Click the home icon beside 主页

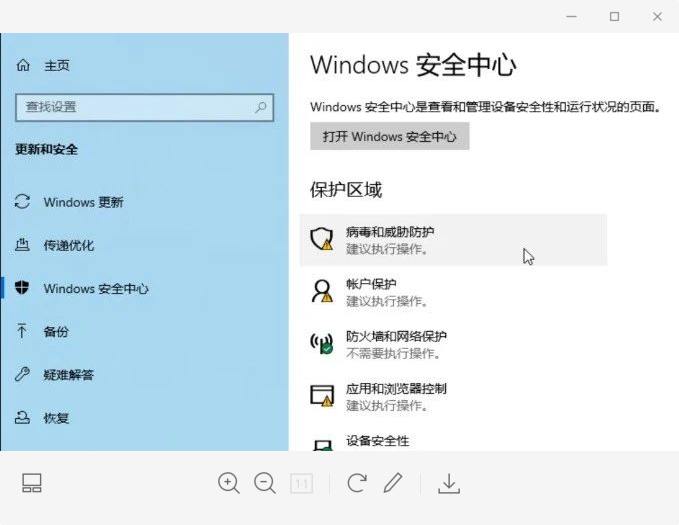23,65
